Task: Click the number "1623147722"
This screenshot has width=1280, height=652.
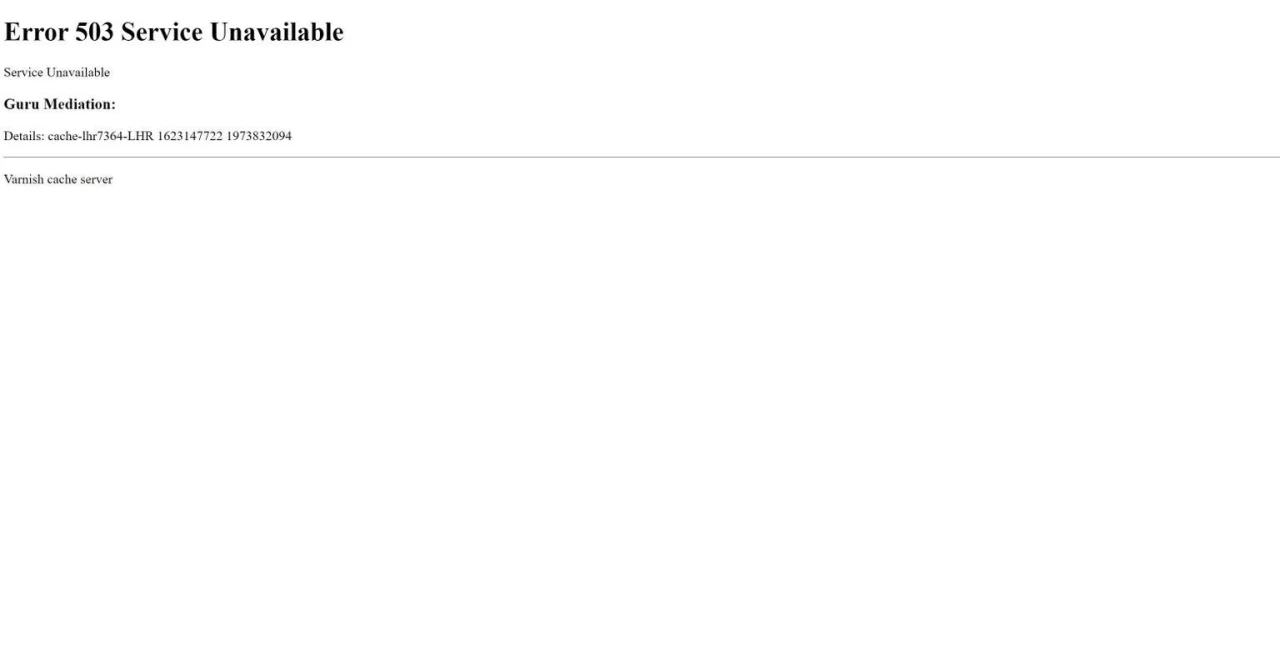Action: (190, 136)
